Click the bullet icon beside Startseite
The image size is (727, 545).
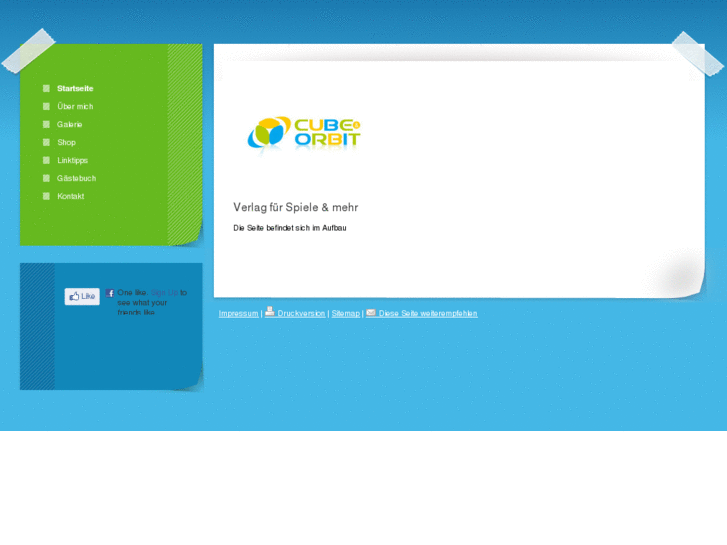(46, 89)
